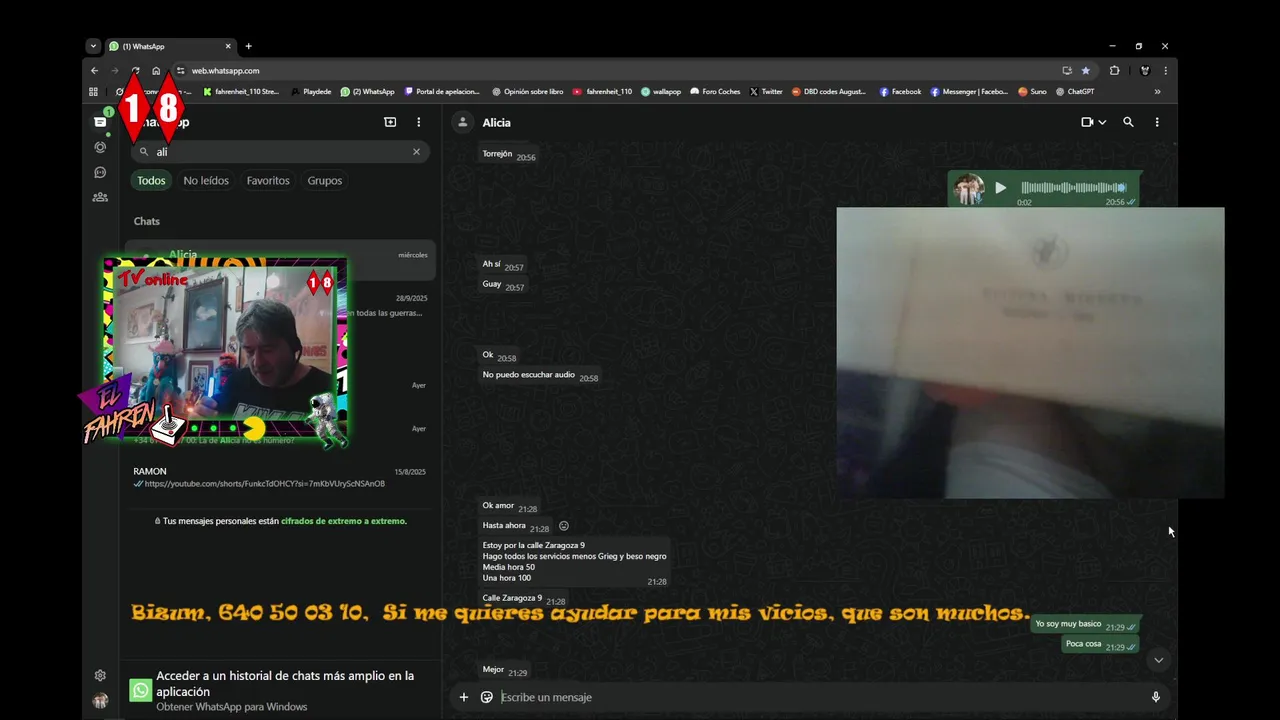
Task: Open Facebook bookmark
Action: point(900,92)
